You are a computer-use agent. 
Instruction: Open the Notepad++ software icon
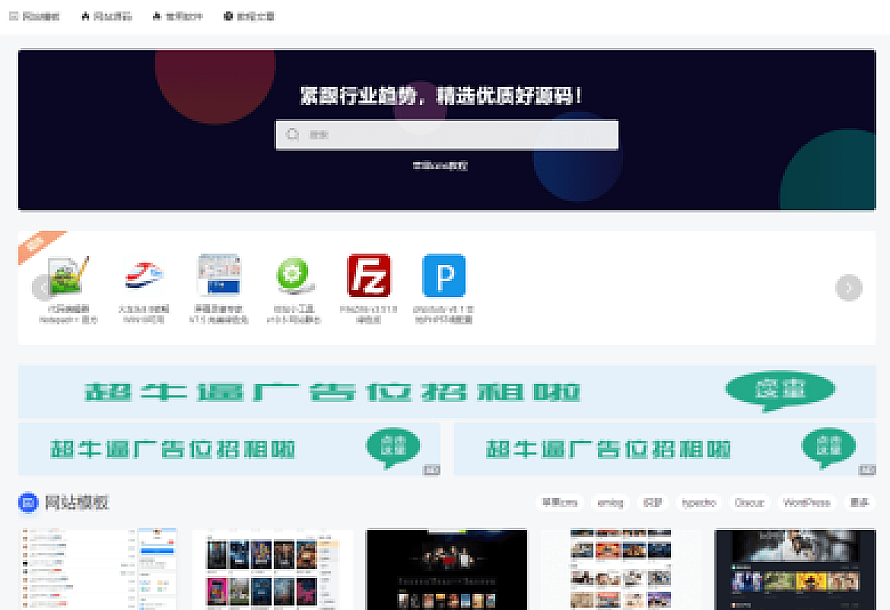point(67,277)
